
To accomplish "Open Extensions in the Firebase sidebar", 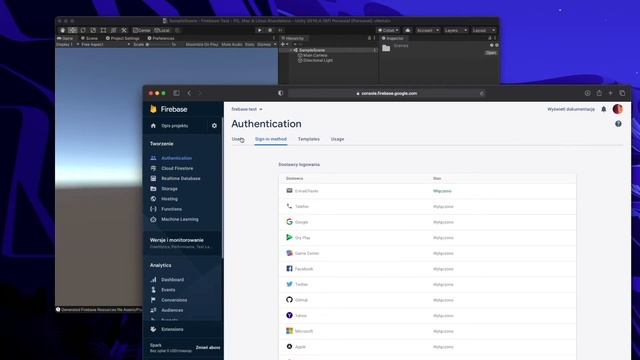I will click(x=172, y=329).
